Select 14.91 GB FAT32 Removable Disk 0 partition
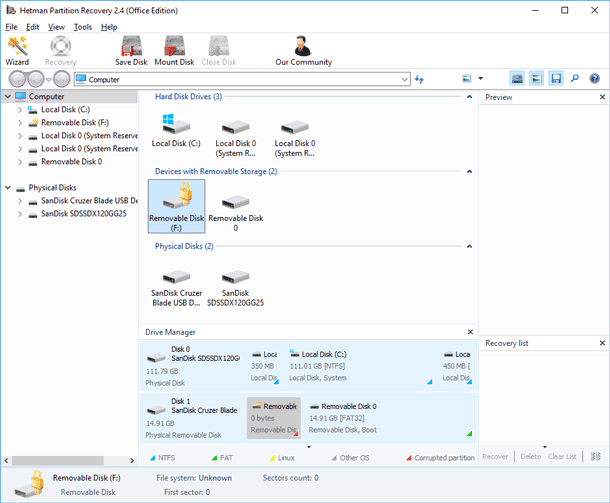The height and width of the screenshot is (503, 610). 389,418
